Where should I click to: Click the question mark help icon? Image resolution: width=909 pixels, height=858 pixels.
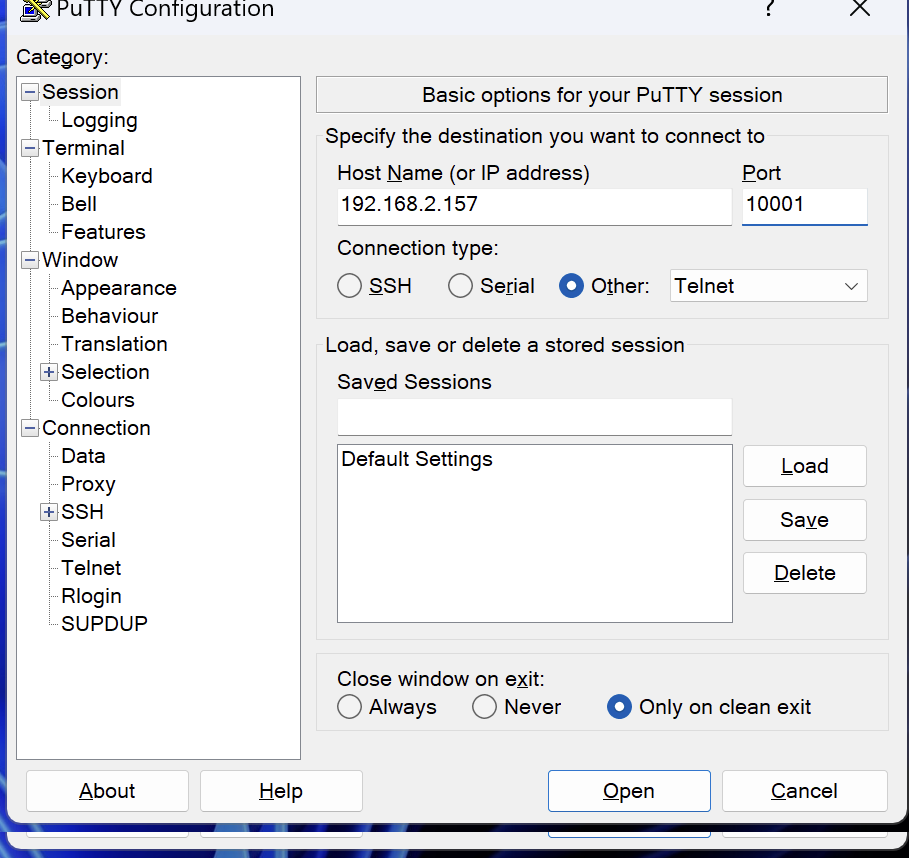point(769,9)
